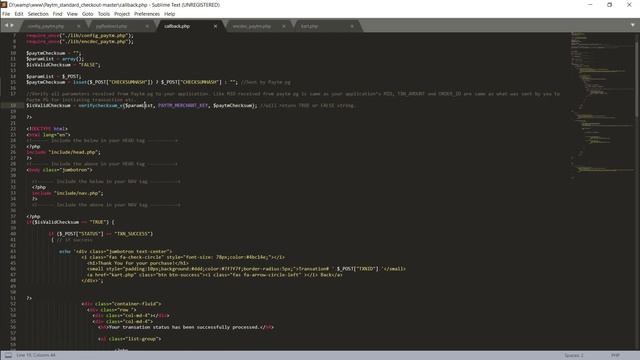Click line number 18 in the gutter
640x360 pixels.
(x=13, y=106)
